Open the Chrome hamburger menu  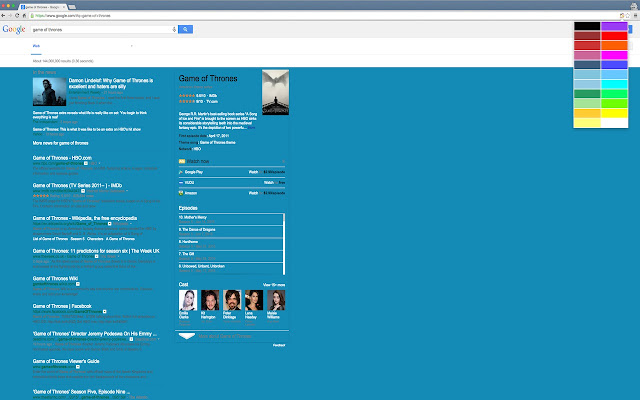click(635, 16)
